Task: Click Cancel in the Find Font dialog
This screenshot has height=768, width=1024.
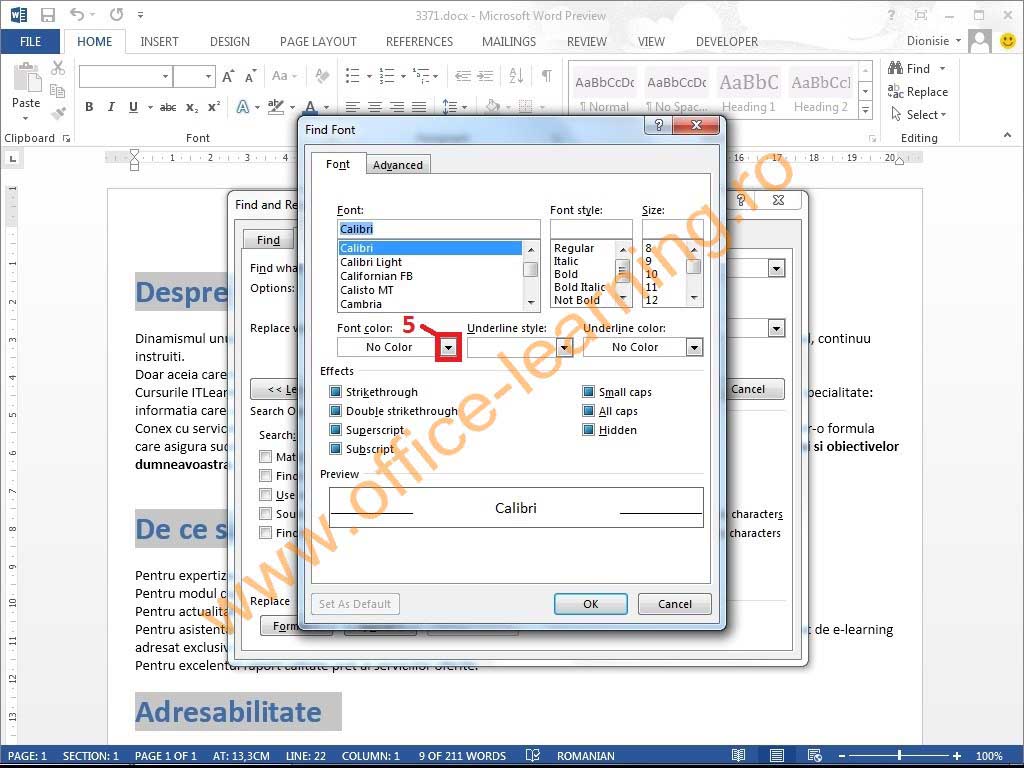Action: pos(675,604)
